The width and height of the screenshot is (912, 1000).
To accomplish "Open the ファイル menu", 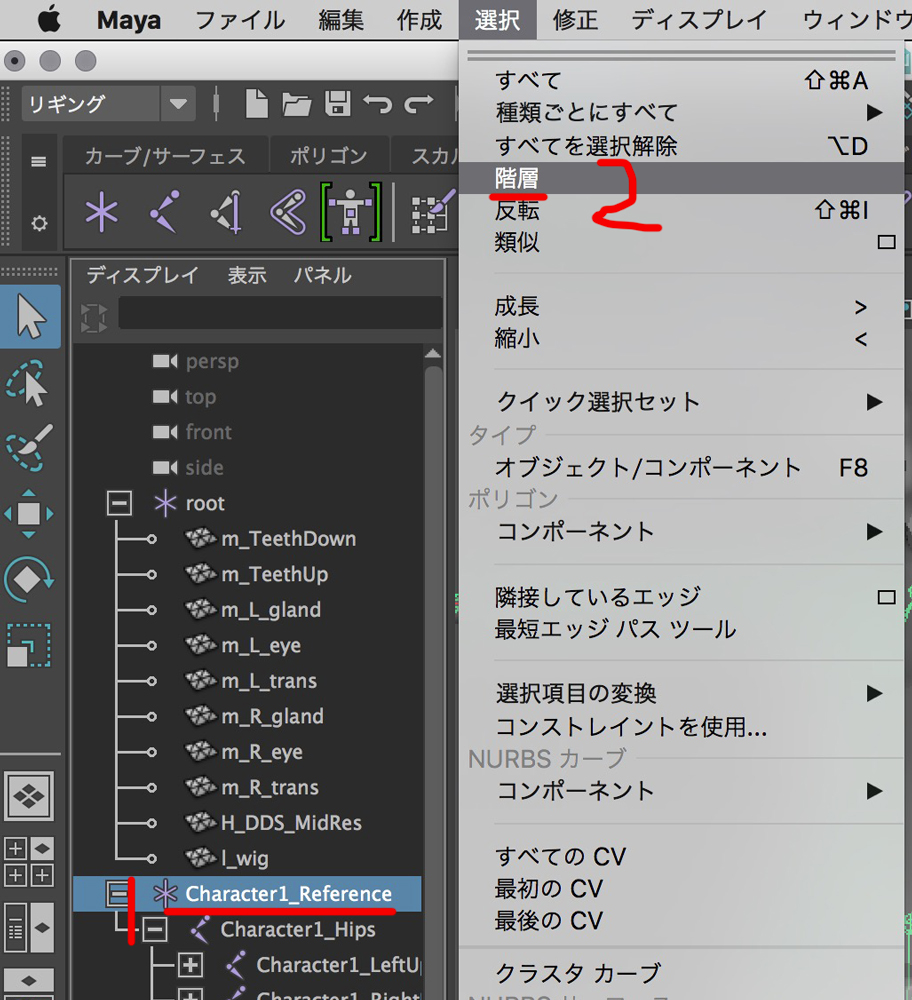I will [240, 20].
